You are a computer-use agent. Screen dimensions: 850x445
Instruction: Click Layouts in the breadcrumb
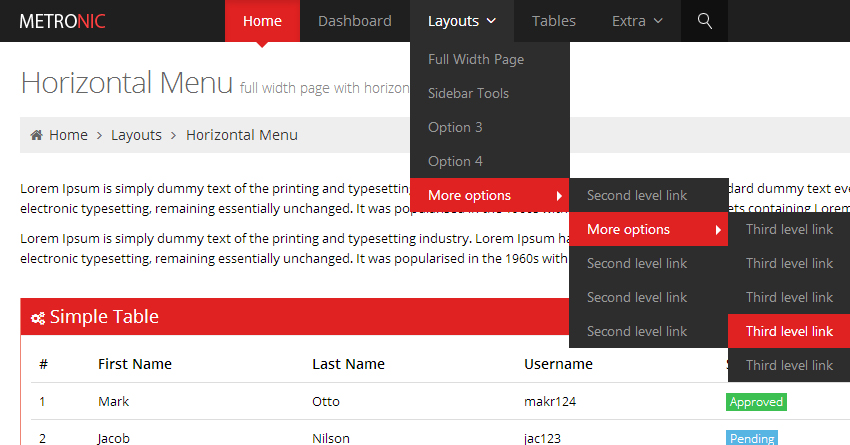coord(136,135)
